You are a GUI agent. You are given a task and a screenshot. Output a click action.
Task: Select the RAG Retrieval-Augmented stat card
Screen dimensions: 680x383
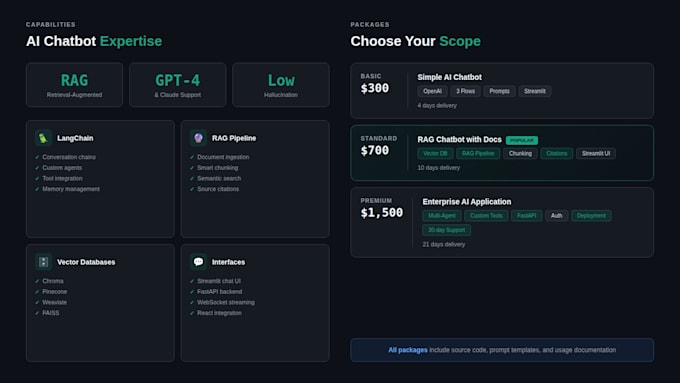[75, 85]
